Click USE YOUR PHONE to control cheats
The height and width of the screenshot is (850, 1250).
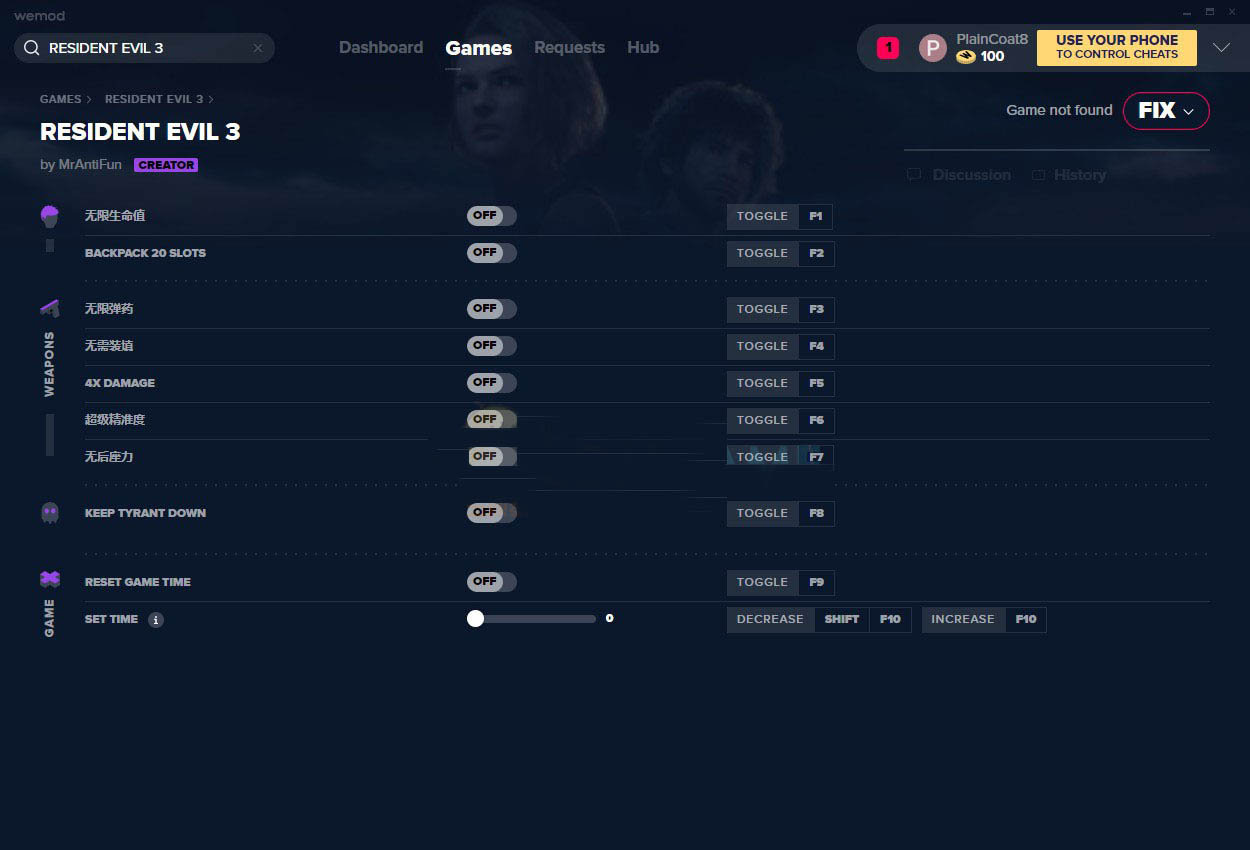click(1117, 47)
